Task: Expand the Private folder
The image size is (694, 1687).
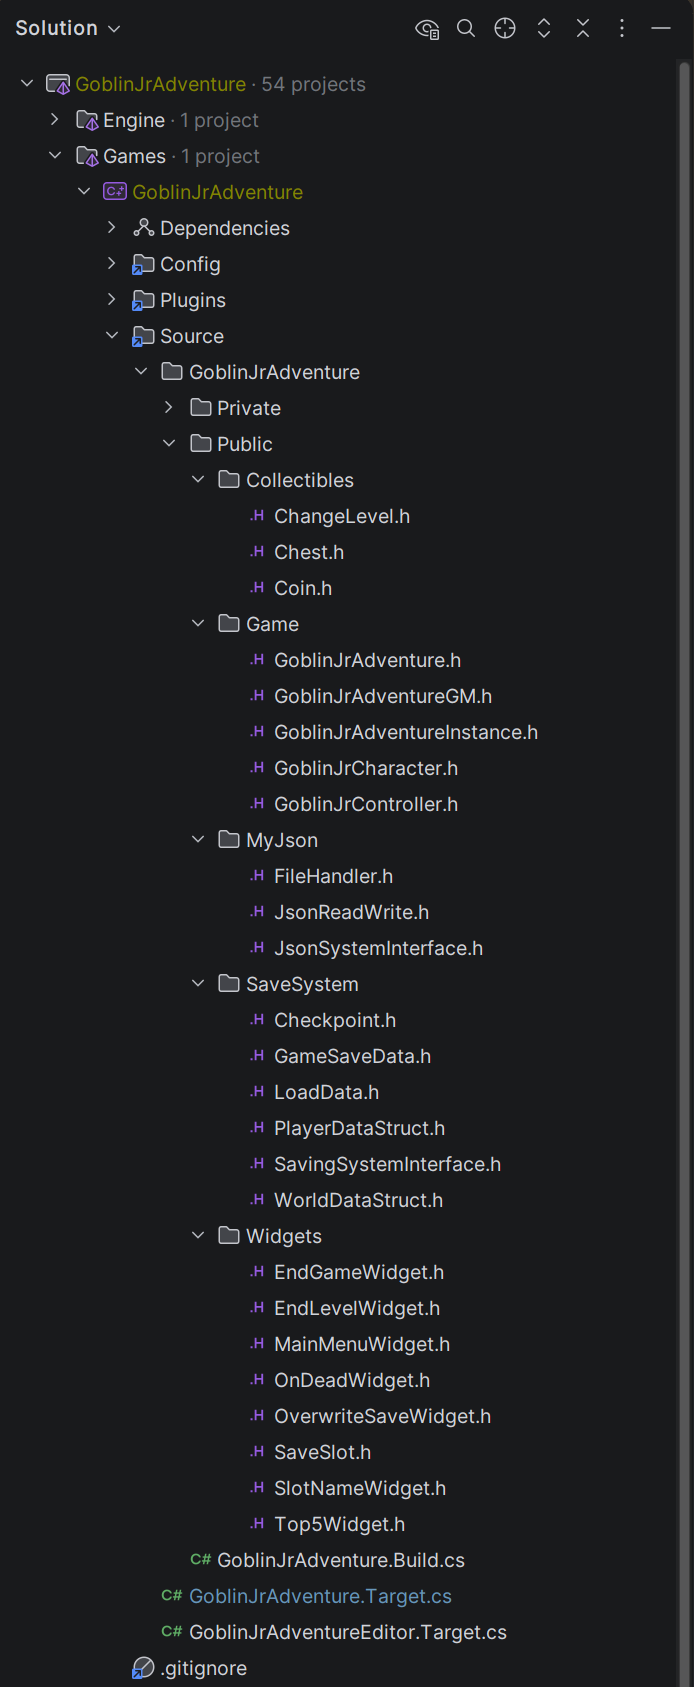Action: click(169, 407)
